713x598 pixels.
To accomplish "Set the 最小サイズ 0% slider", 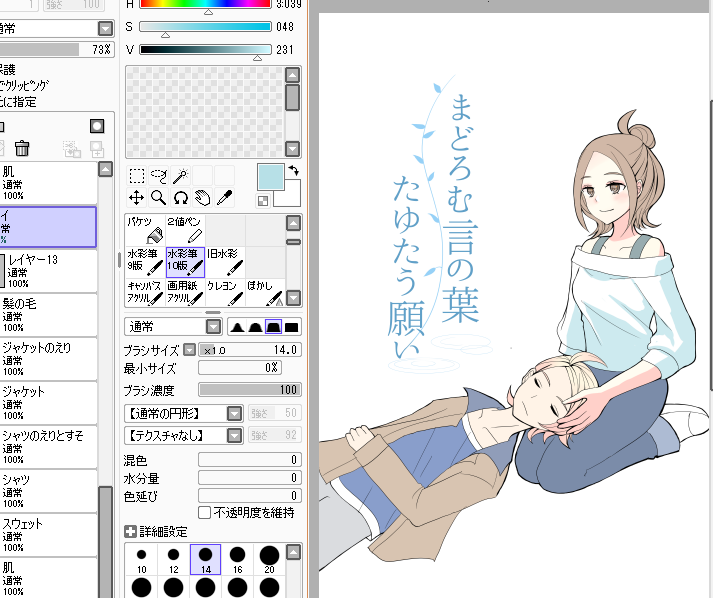I will (x=240, y=367).
